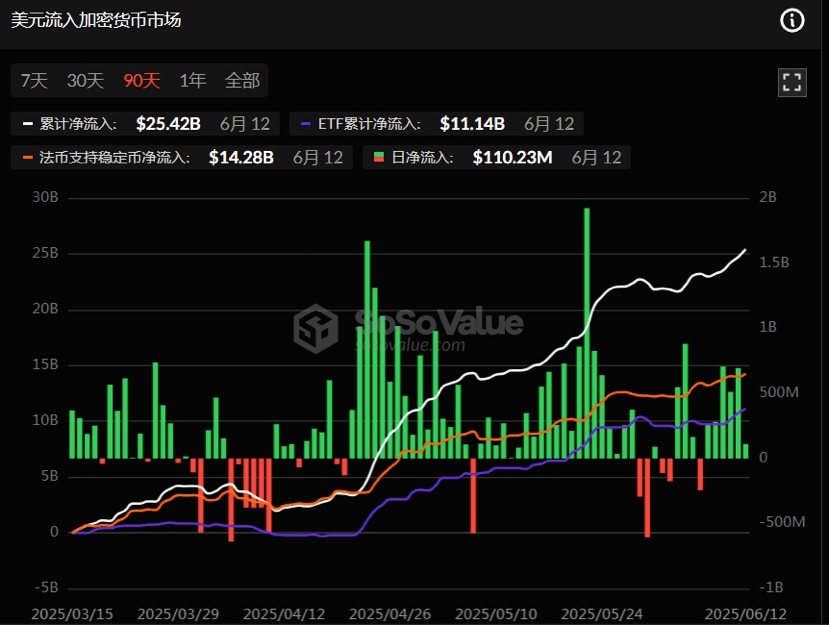The image size is (829, 625).
Task: Click the 20B left axis label
Action: (x=45, y=309)
